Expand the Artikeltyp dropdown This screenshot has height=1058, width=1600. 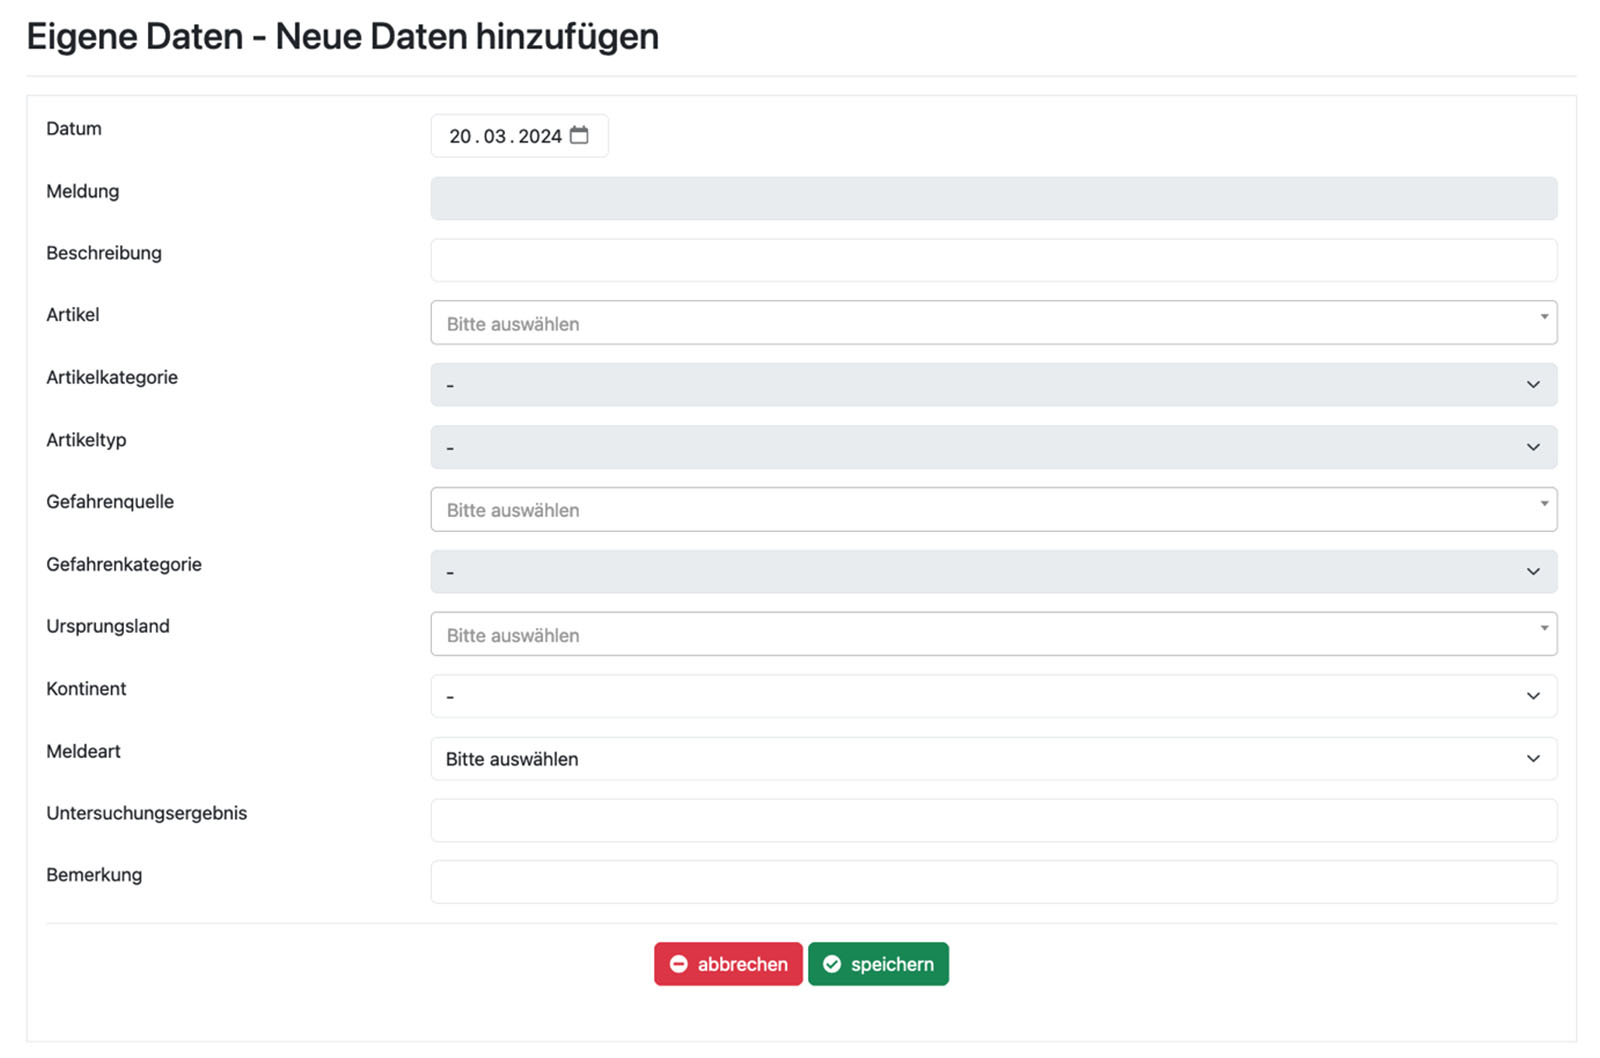(x=993, y=447)
